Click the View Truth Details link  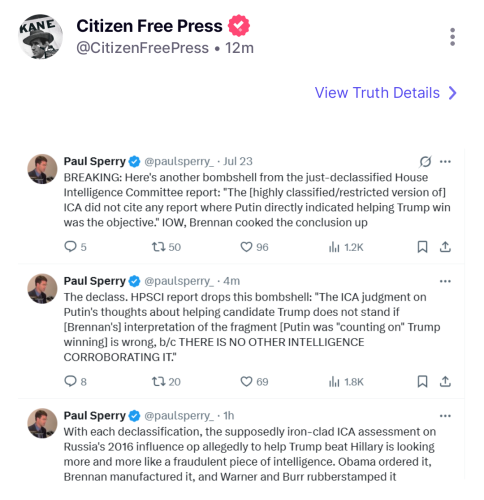[x=377, y=93]
